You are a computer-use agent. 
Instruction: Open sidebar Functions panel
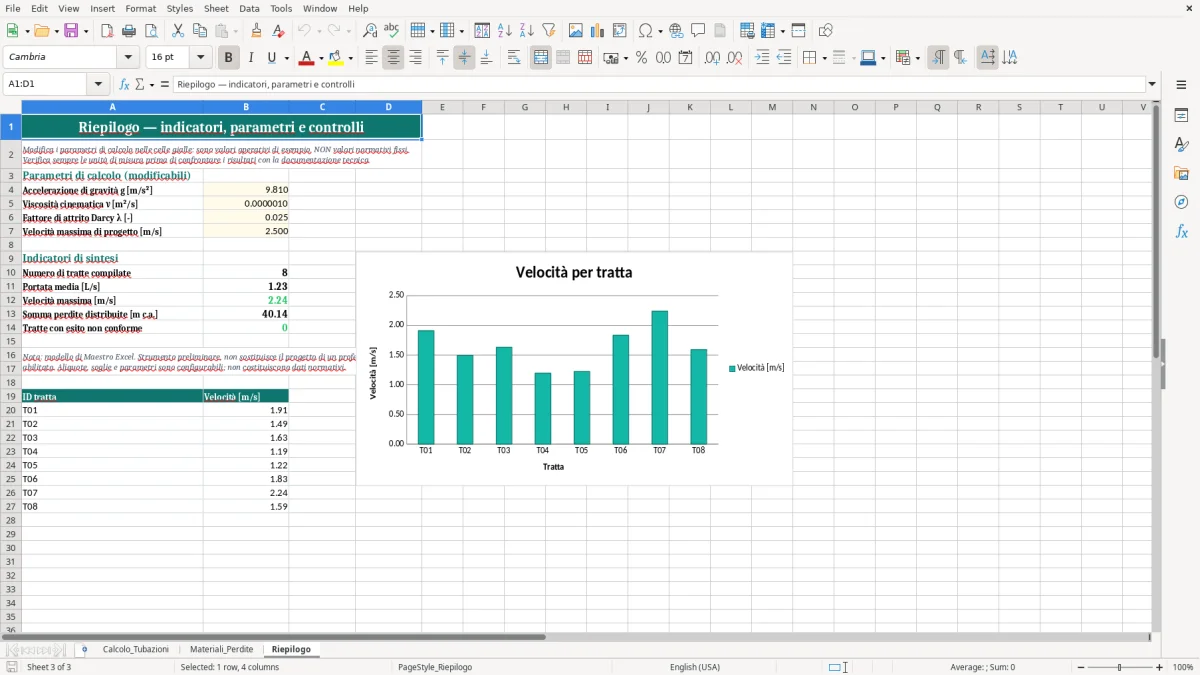click(1181, 232)
